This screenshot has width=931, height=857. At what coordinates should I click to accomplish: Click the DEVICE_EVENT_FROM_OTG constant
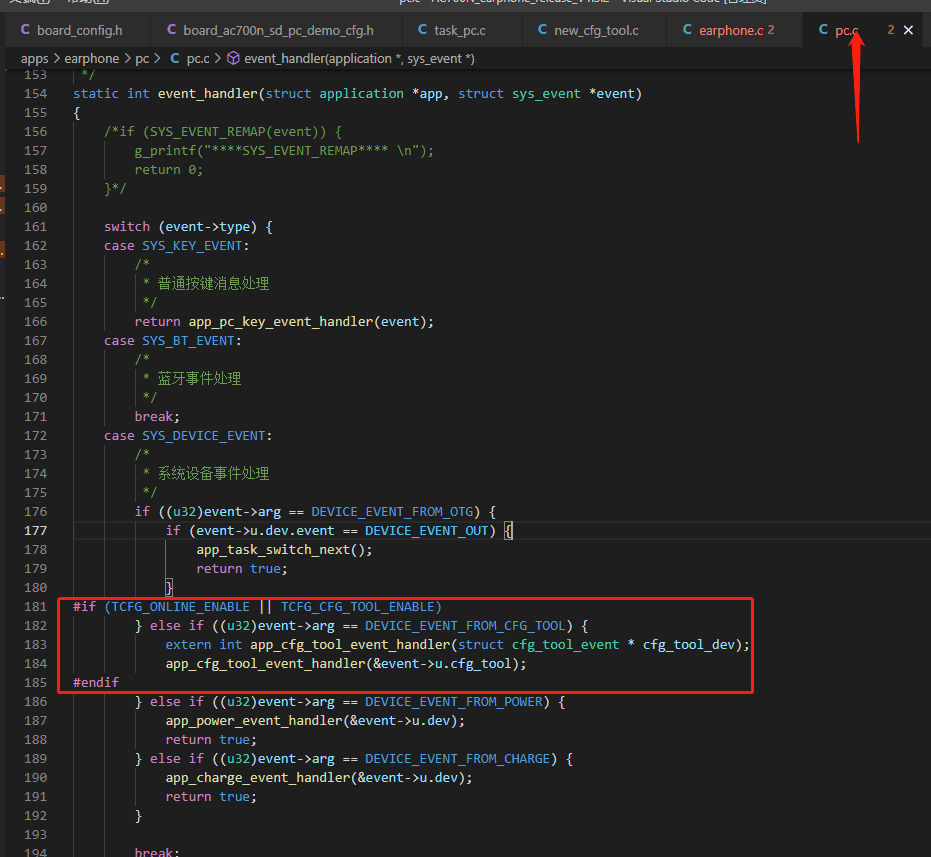(392, 512)
